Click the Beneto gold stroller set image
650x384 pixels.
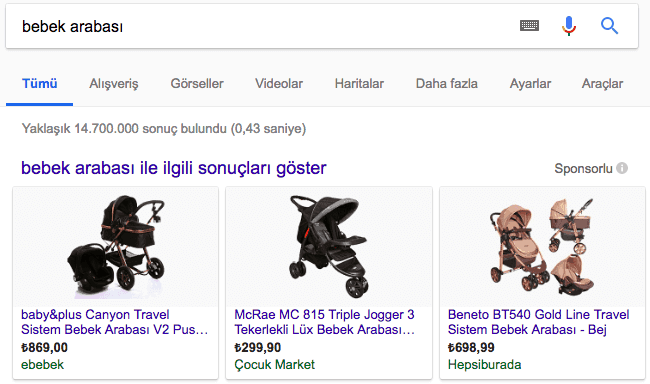click(x=542, y=247)
